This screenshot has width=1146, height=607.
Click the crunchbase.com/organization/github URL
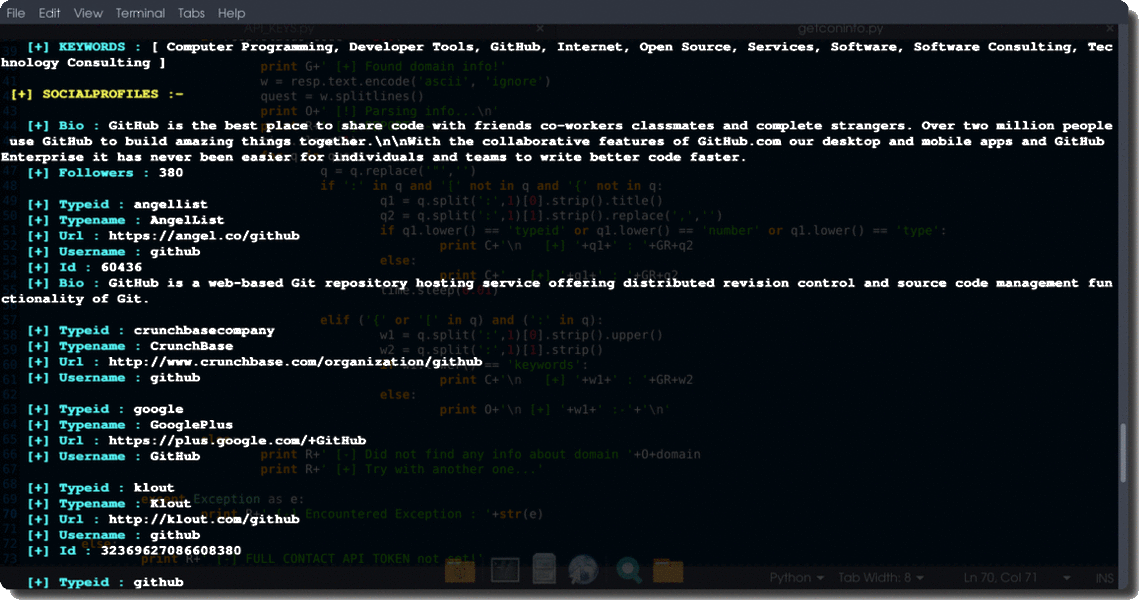[x=295, y=362]
